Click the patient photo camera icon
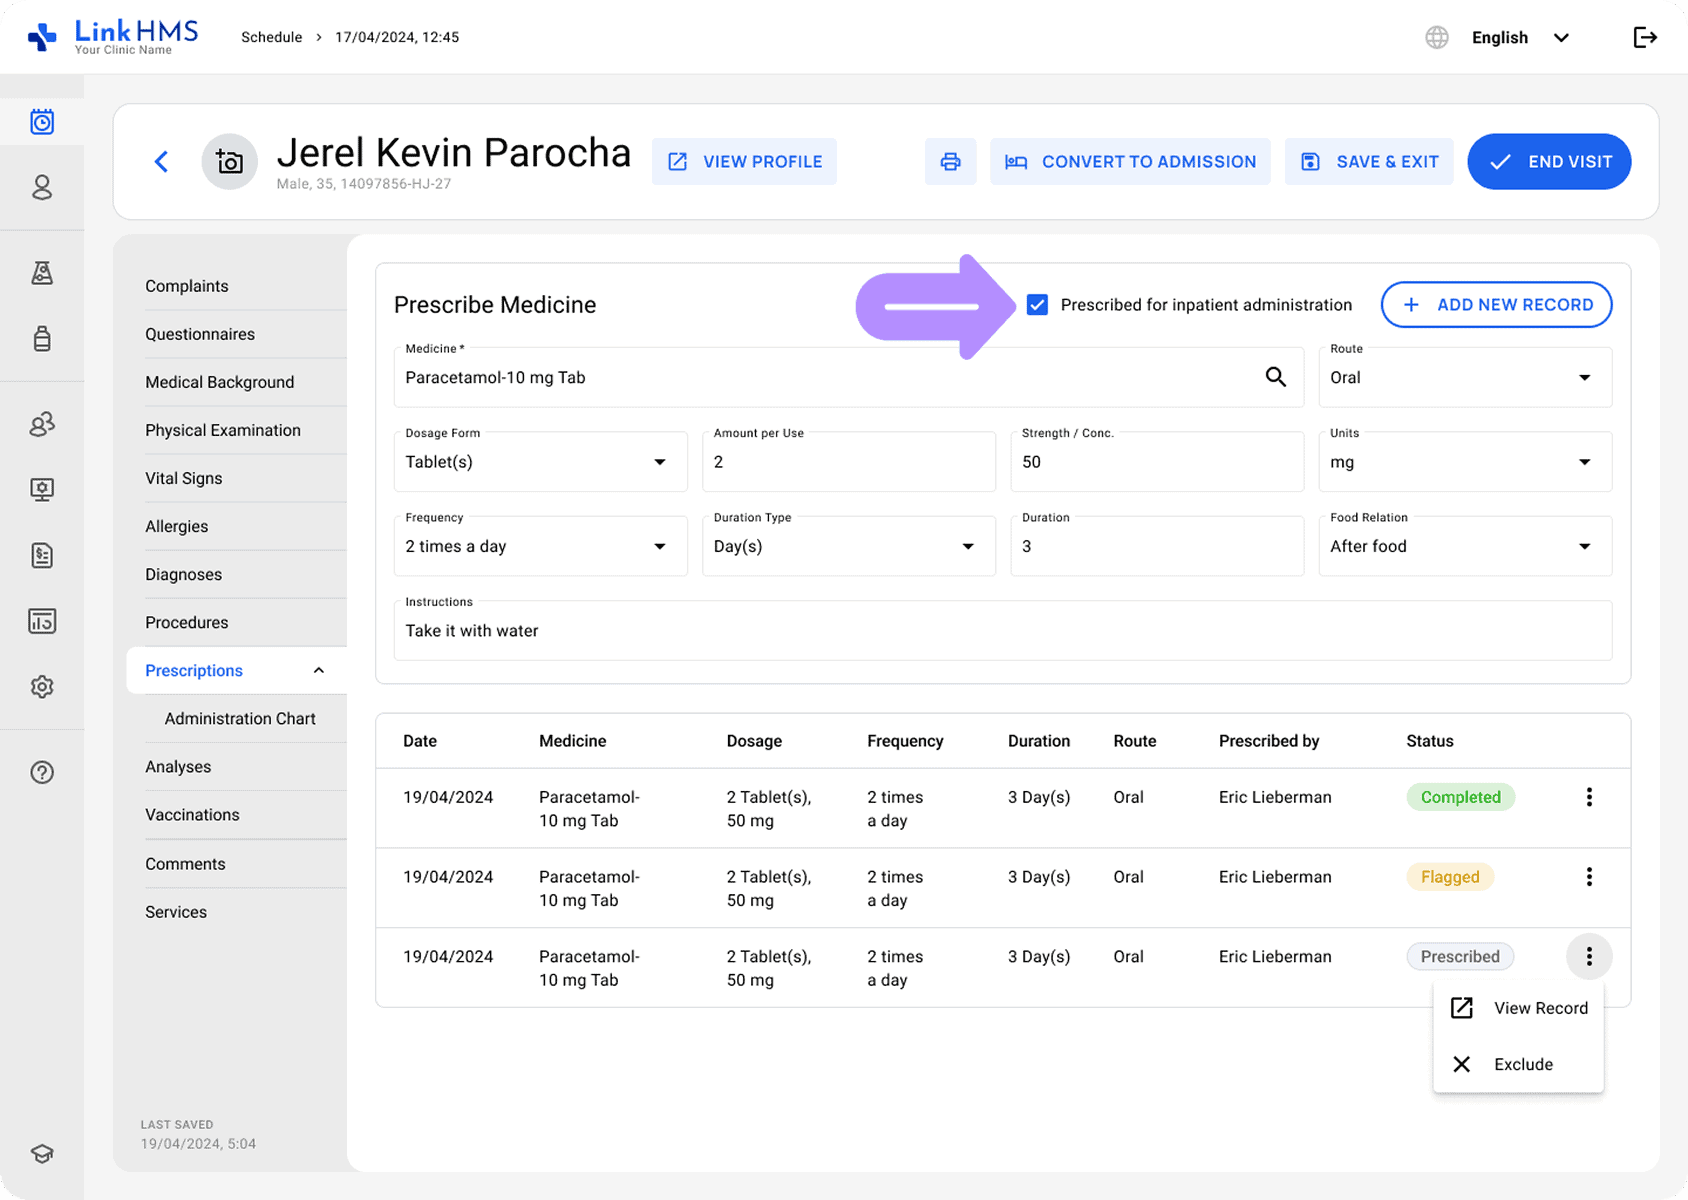 click(x=230, y=162)
